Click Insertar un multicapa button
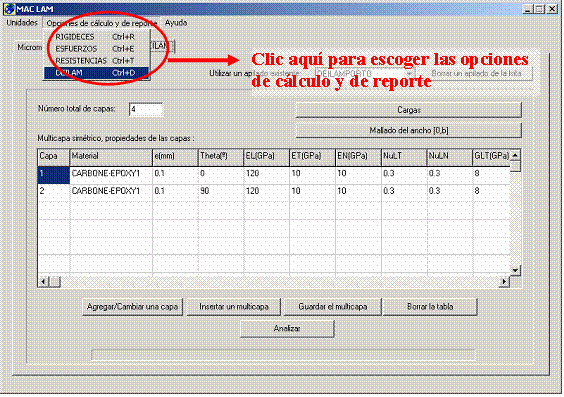The width and height of the screenshot is (564, 397). (x=234, y=307)
